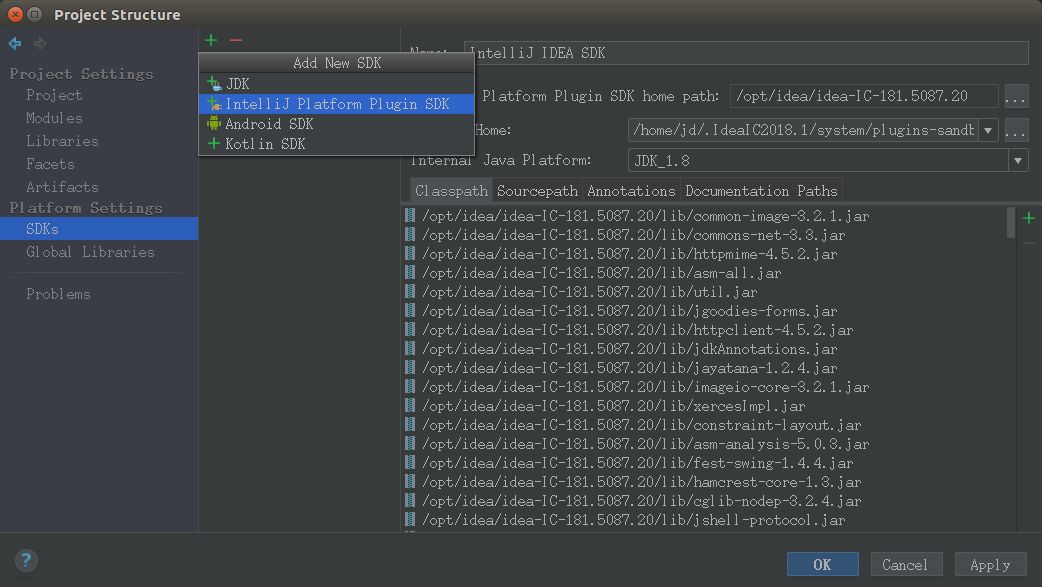Click the SDK Name input field
This screenshot has height=587, width=1042.
[x=746, y=53]
